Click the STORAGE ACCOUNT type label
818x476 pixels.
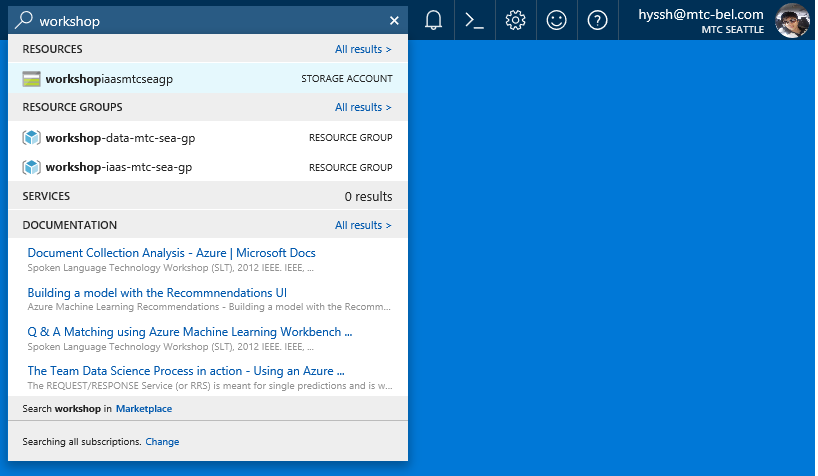coord(347,79)
